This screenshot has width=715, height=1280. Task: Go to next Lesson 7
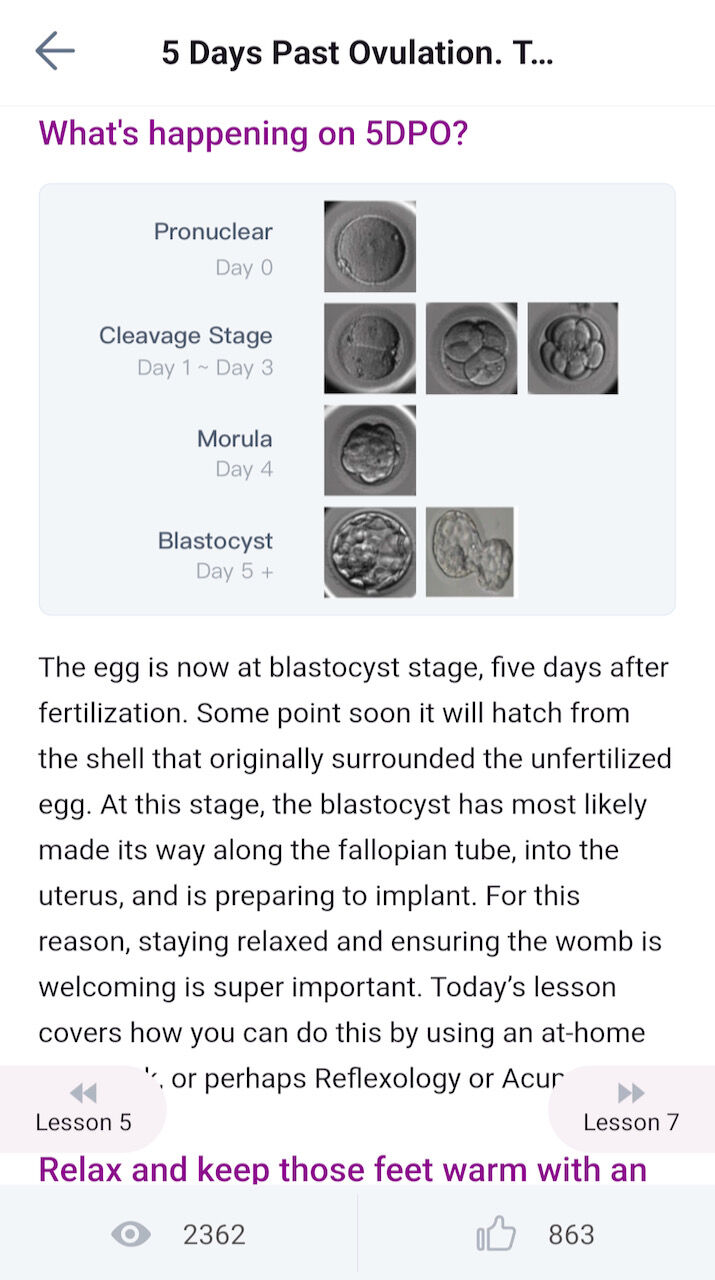631,1109
